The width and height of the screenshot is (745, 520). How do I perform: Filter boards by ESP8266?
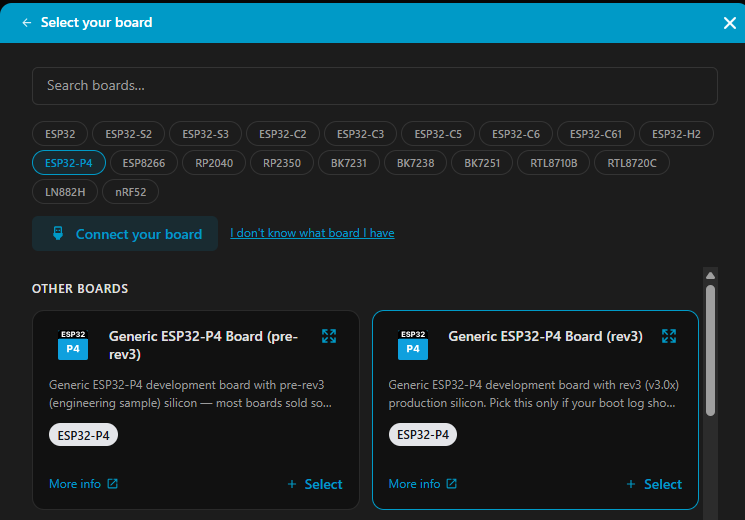tap(143, 163)
